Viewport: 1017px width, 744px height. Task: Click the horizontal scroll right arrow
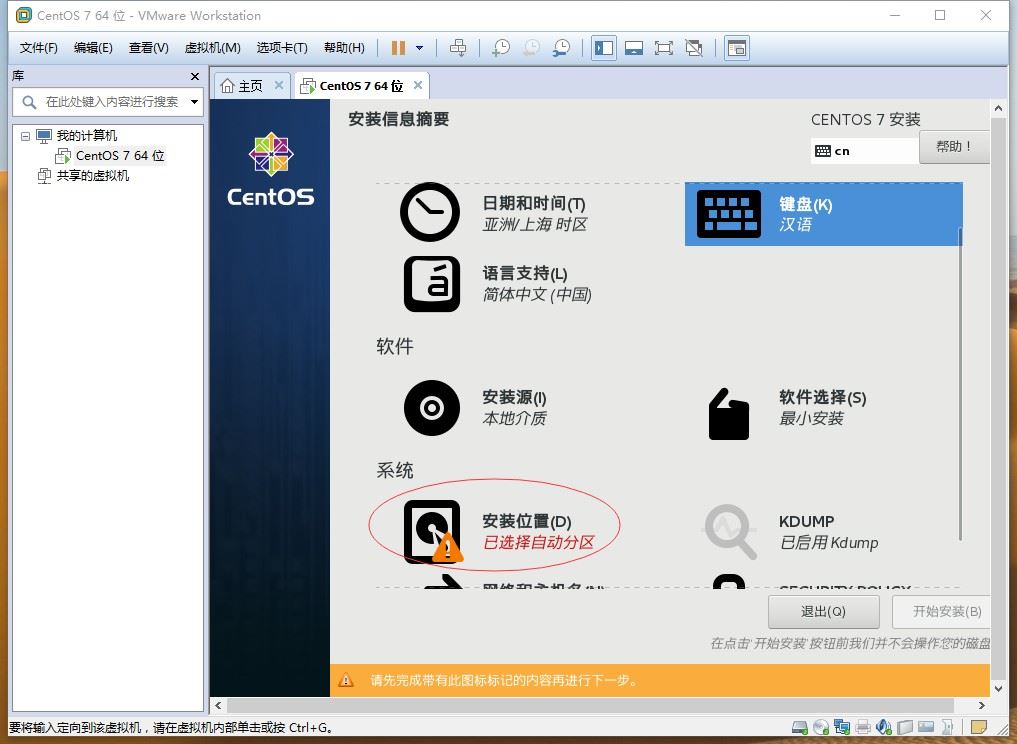pos(982,705)
